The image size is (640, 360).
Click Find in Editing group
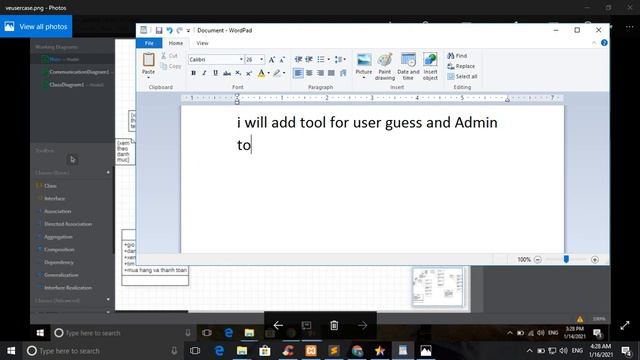(x=457, y=56)
